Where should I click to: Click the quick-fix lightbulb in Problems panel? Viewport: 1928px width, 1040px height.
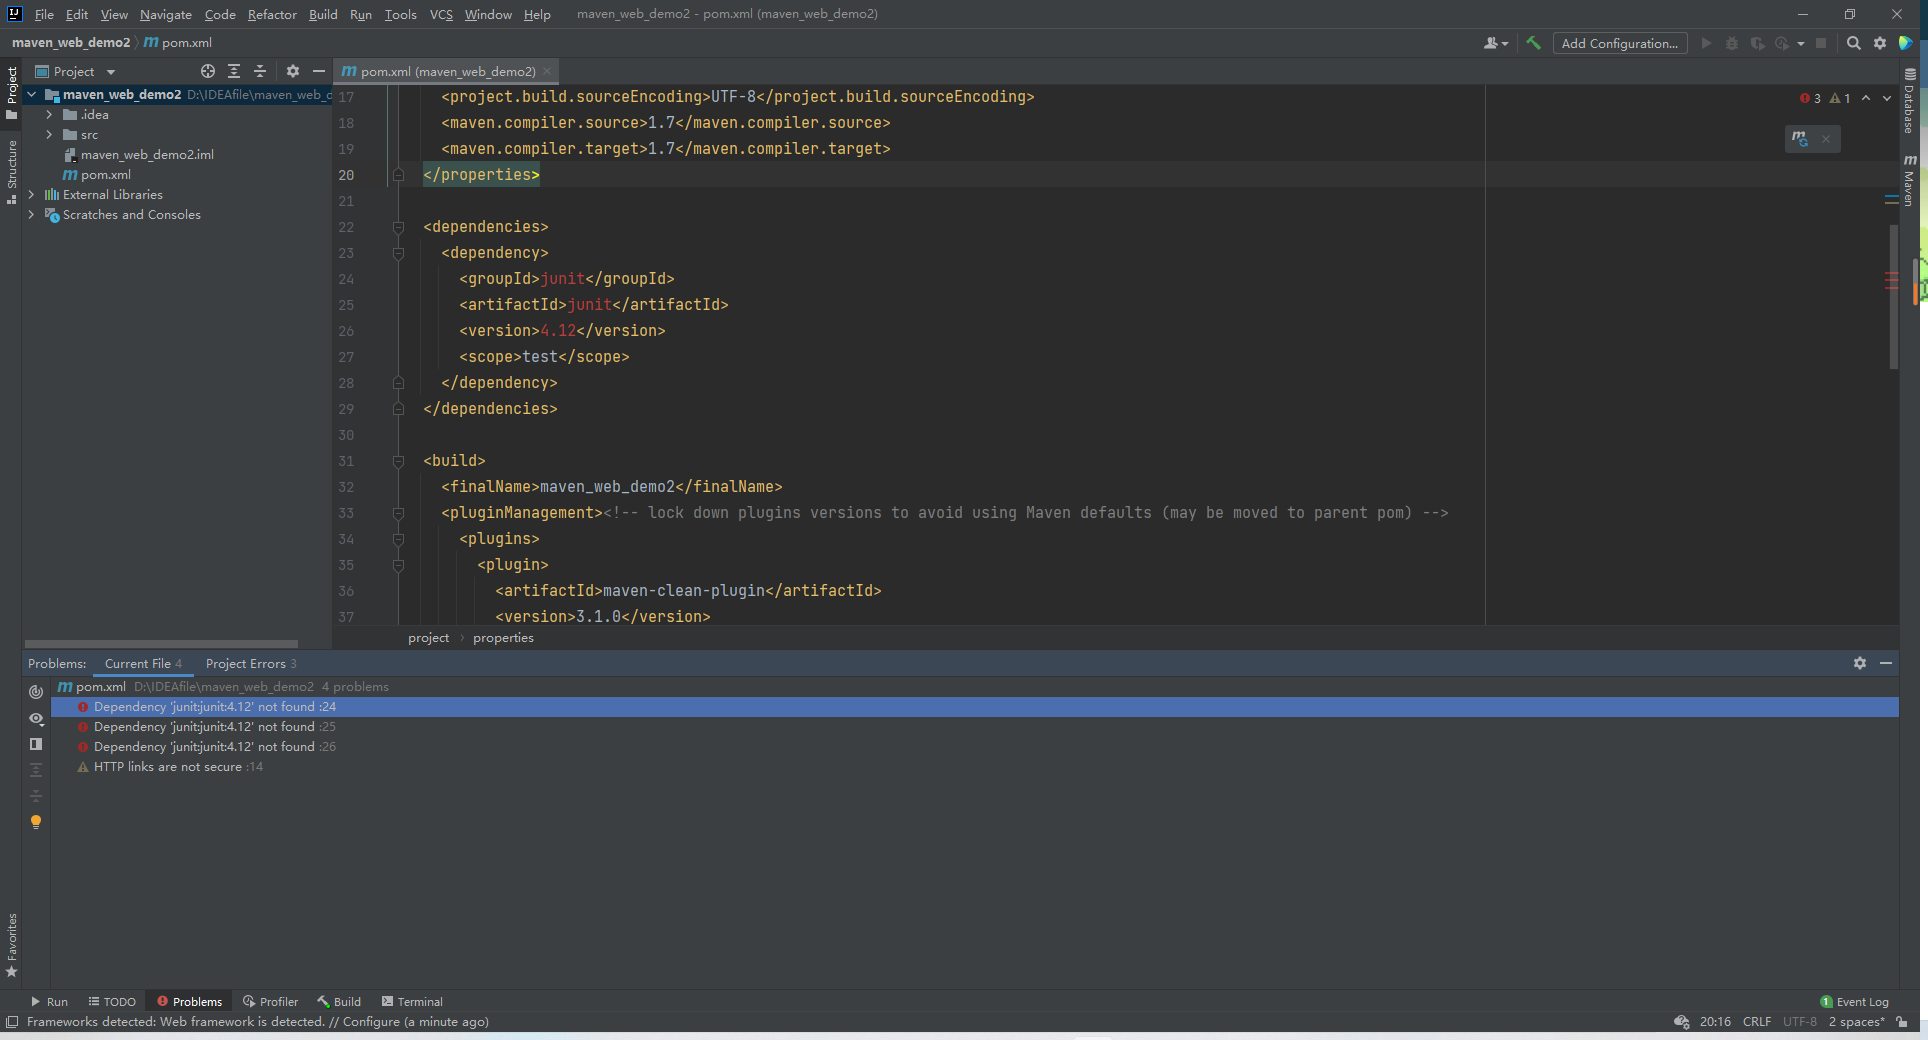pos(36,822)
